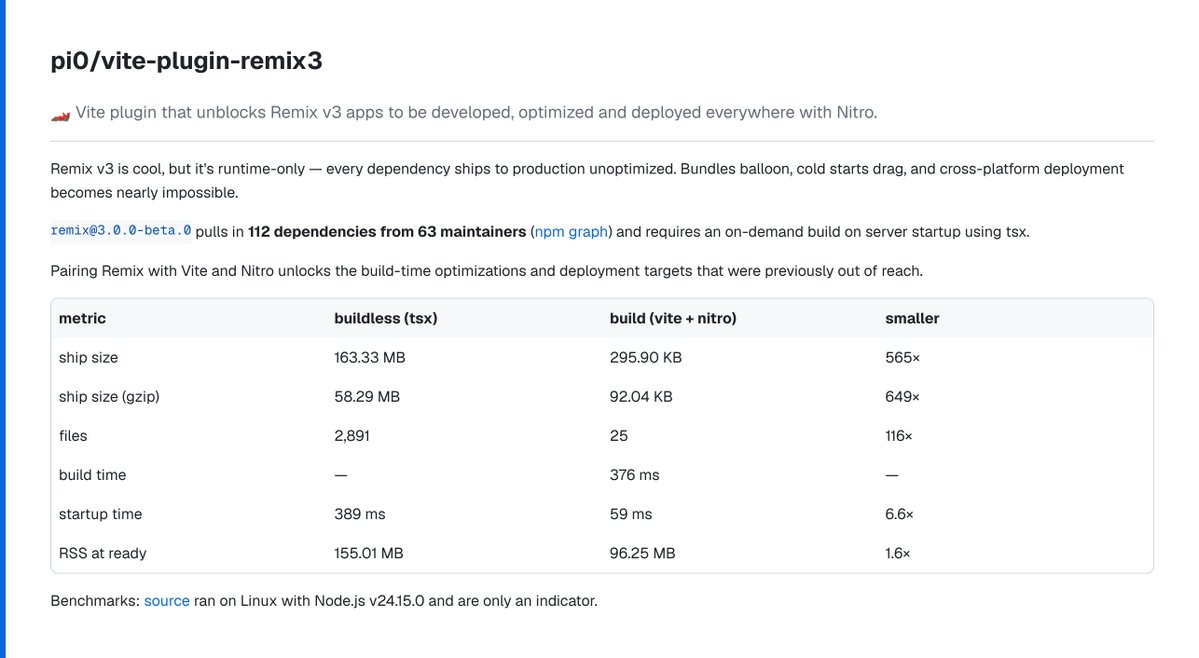1199x658 pixels.
Task: Click the "116×" cell
Action: click(898, 436)
